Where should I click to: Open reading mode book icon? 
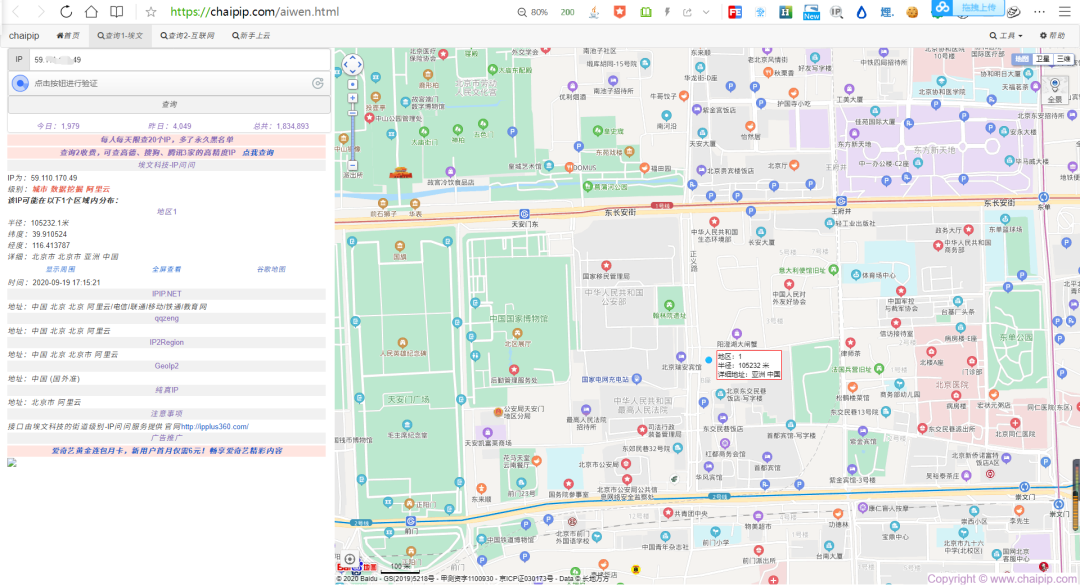117,12
